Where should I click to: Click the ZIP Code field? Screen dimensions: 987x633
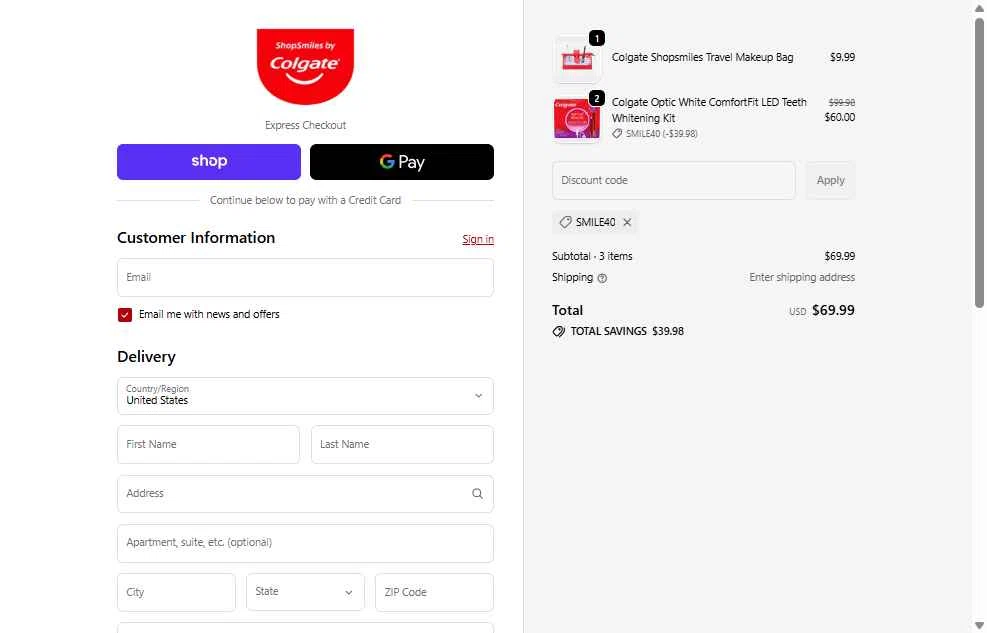tap(434, 592)
